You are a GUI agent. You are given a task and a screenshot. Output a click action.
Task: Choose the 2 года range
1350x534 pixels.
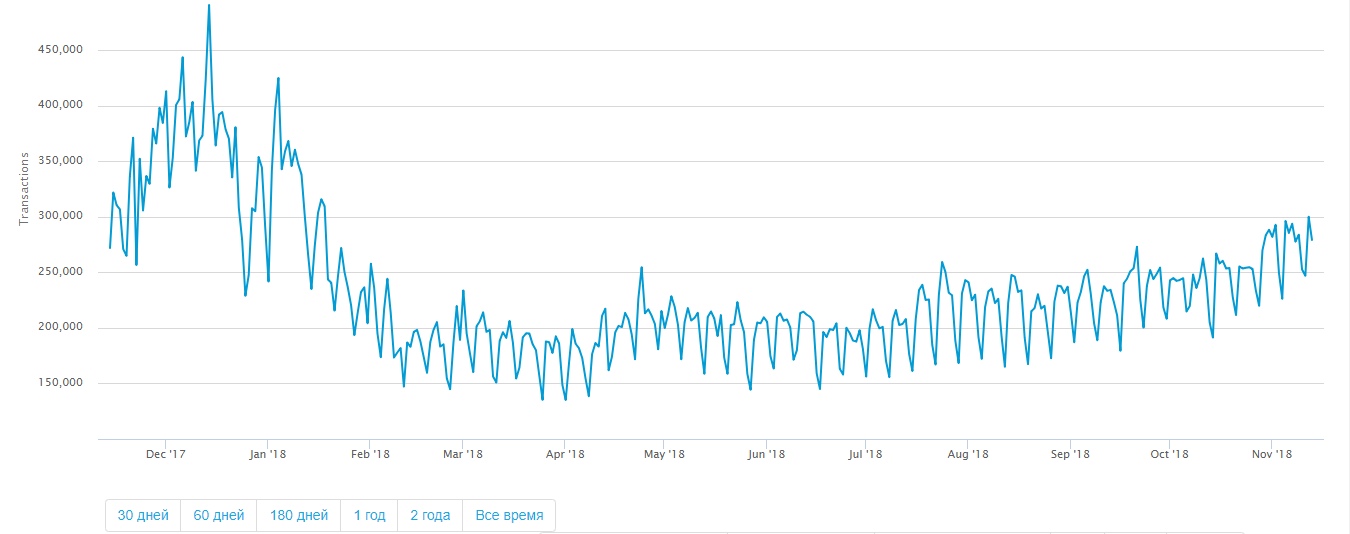click(x=430, y=516)
